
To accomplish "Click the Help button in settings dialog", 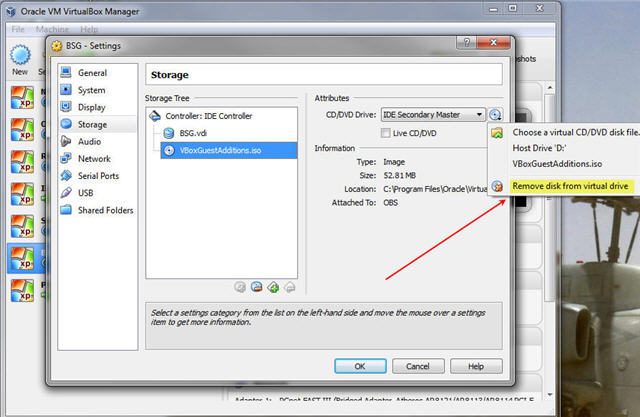I will pos(476,366).
